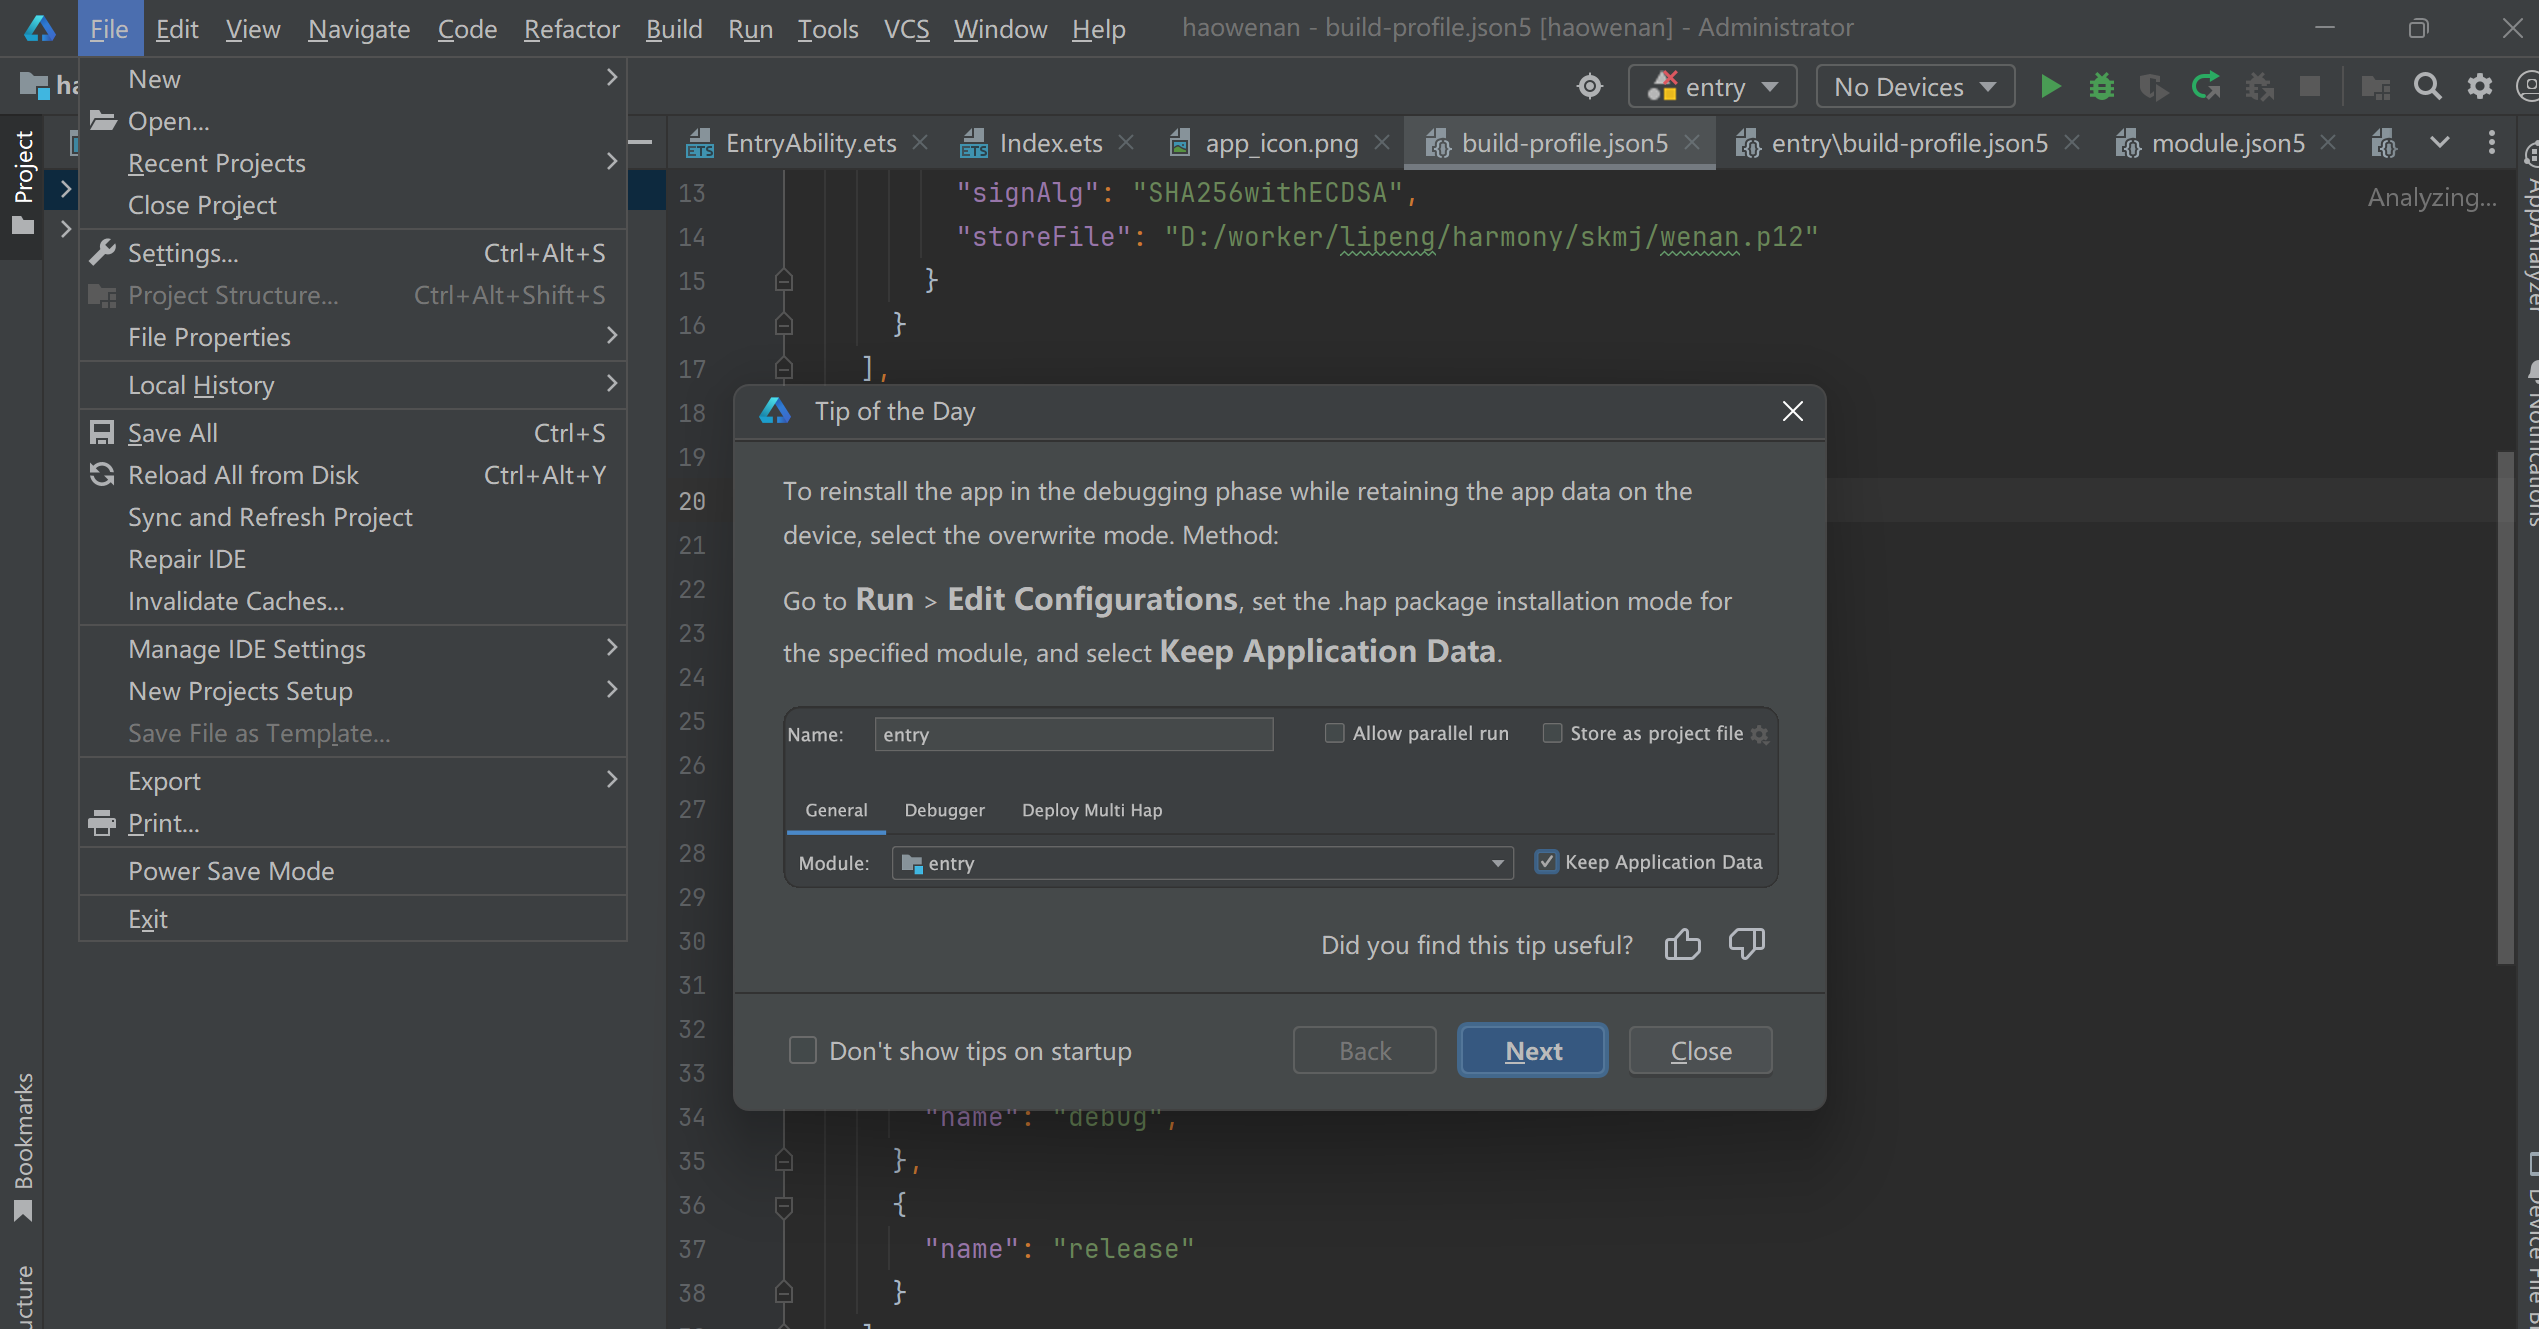2539x1329 pixels.
Task: Click the attach debugger icon
Action: [x=2259, y=87]
